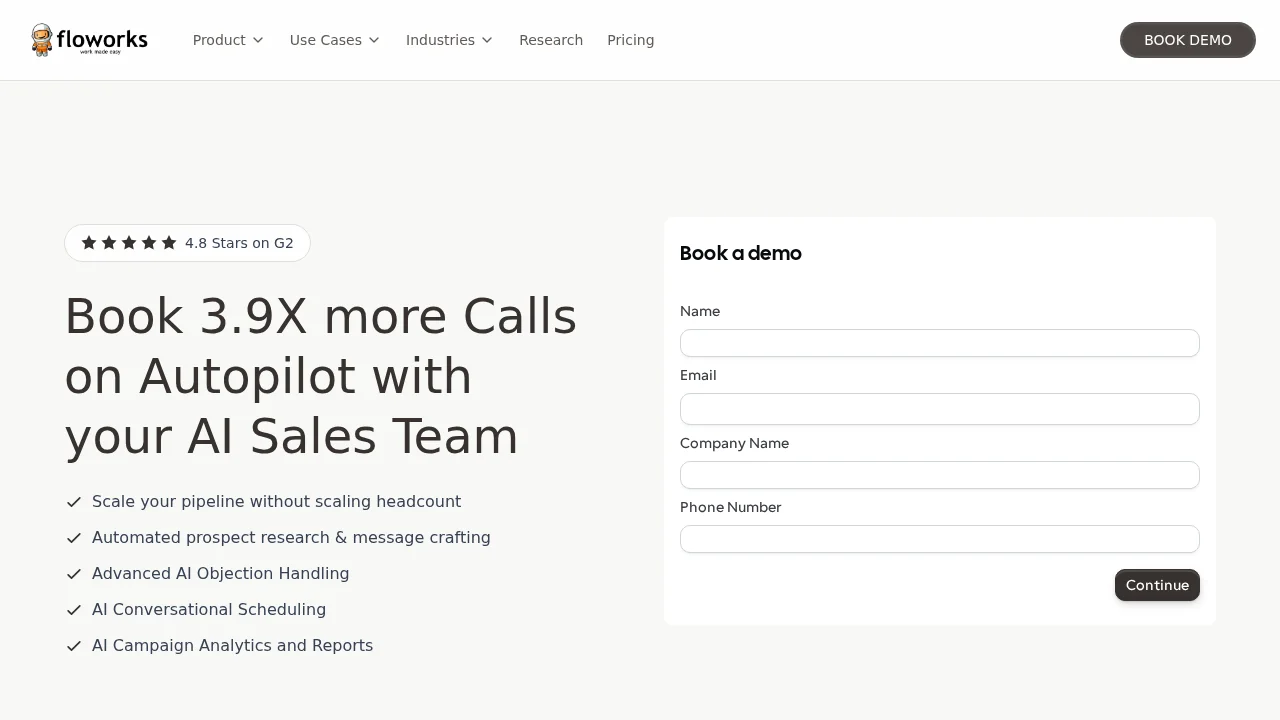Click the Phone Number input field
The image size is (1280, 720).
pyautogui.click(x=940, y=539)
